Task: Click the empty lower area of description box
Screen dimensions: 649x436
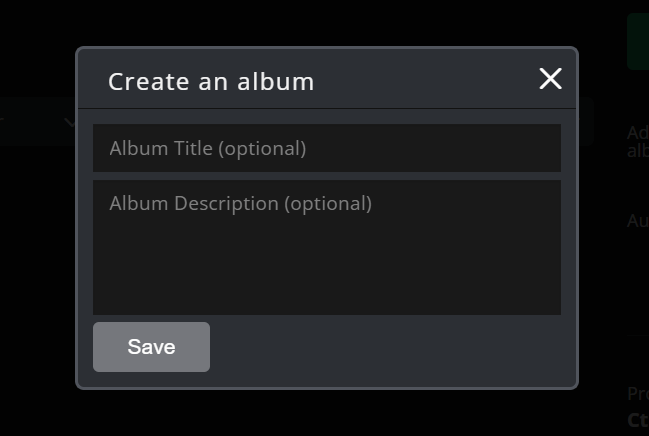Action: coord(326,285)
